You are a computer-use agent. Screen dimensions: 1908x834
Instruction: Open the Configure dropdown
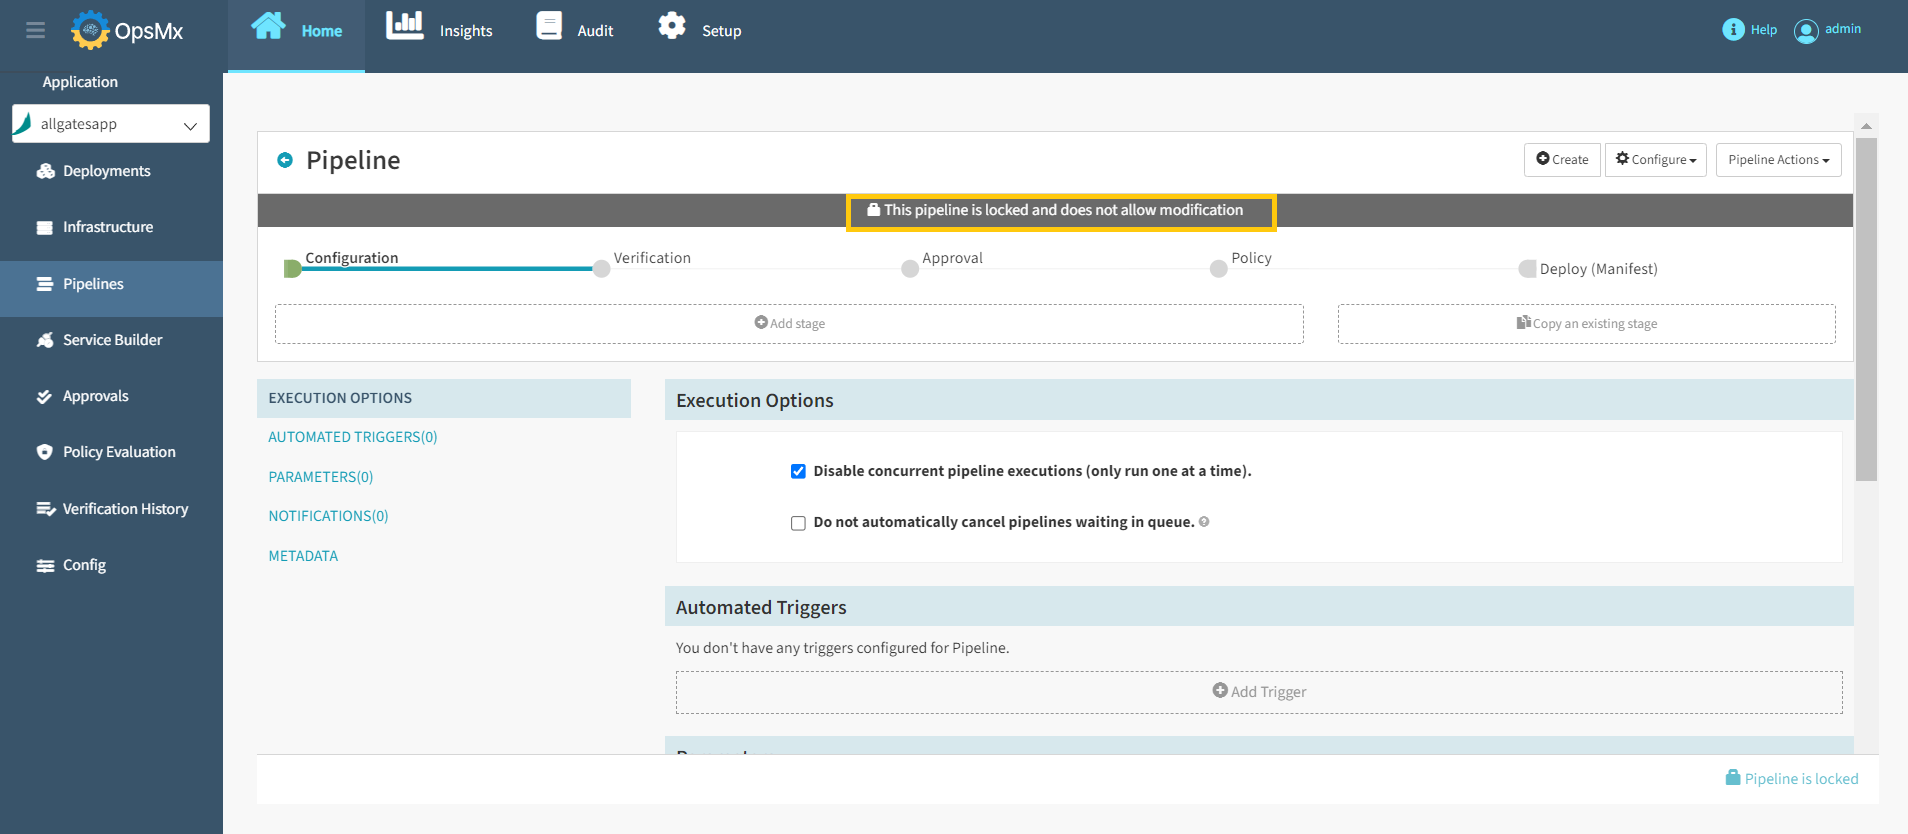[1655, 160]
